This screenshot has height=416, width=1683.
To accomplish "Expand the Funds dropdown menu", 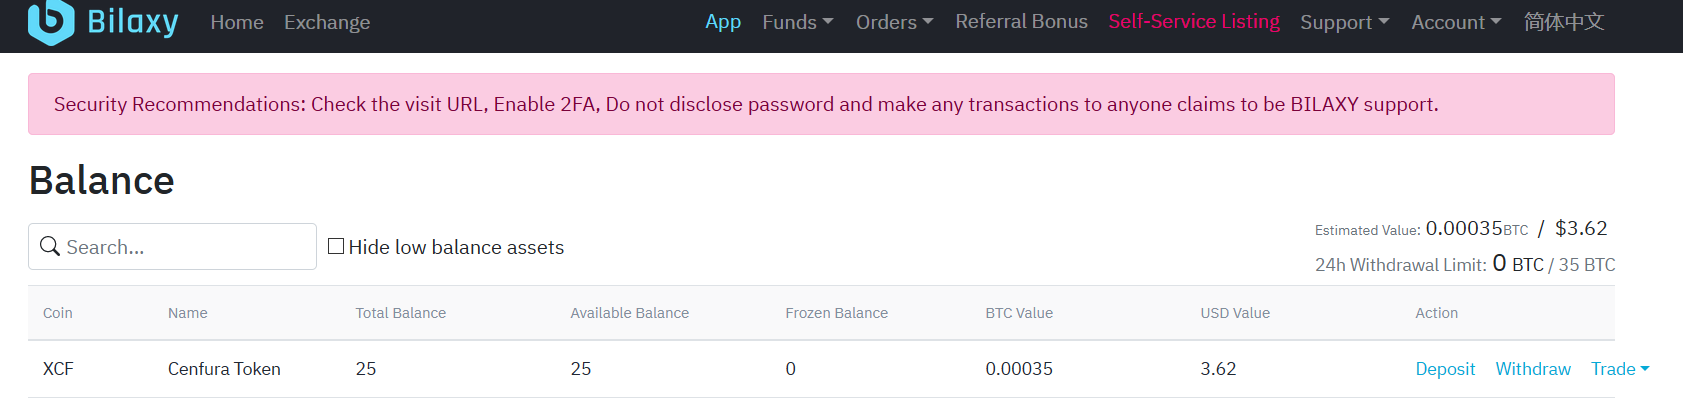I will point(797,22).
